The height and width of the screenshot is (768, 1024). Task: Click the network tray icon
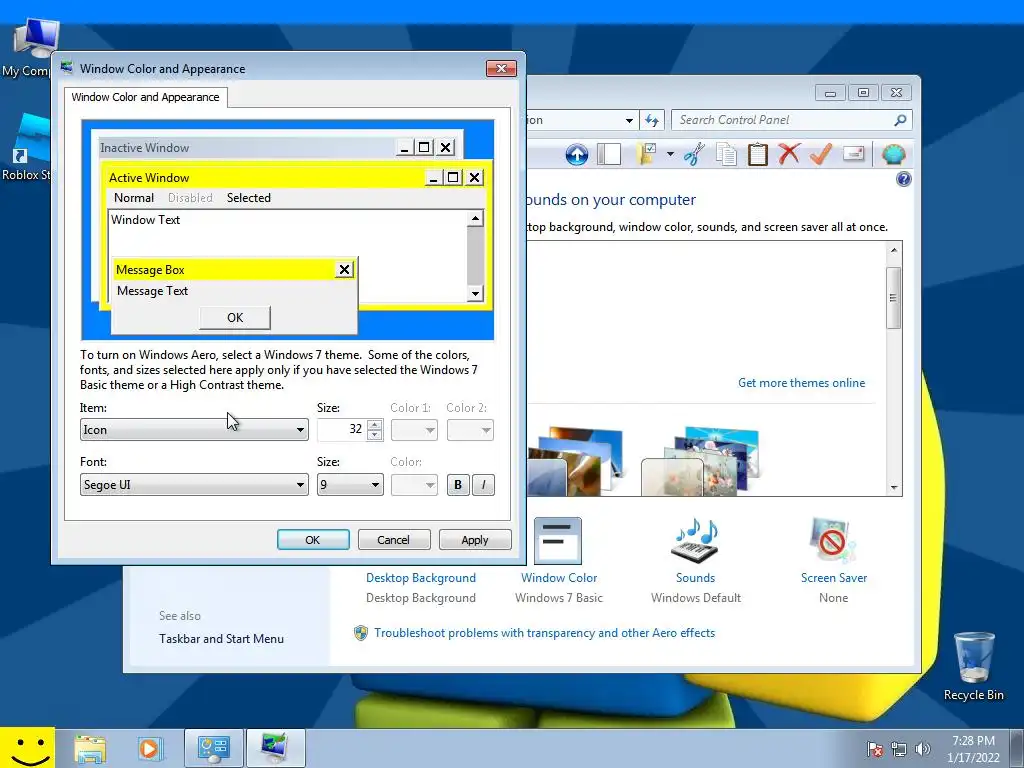point(899,749)
